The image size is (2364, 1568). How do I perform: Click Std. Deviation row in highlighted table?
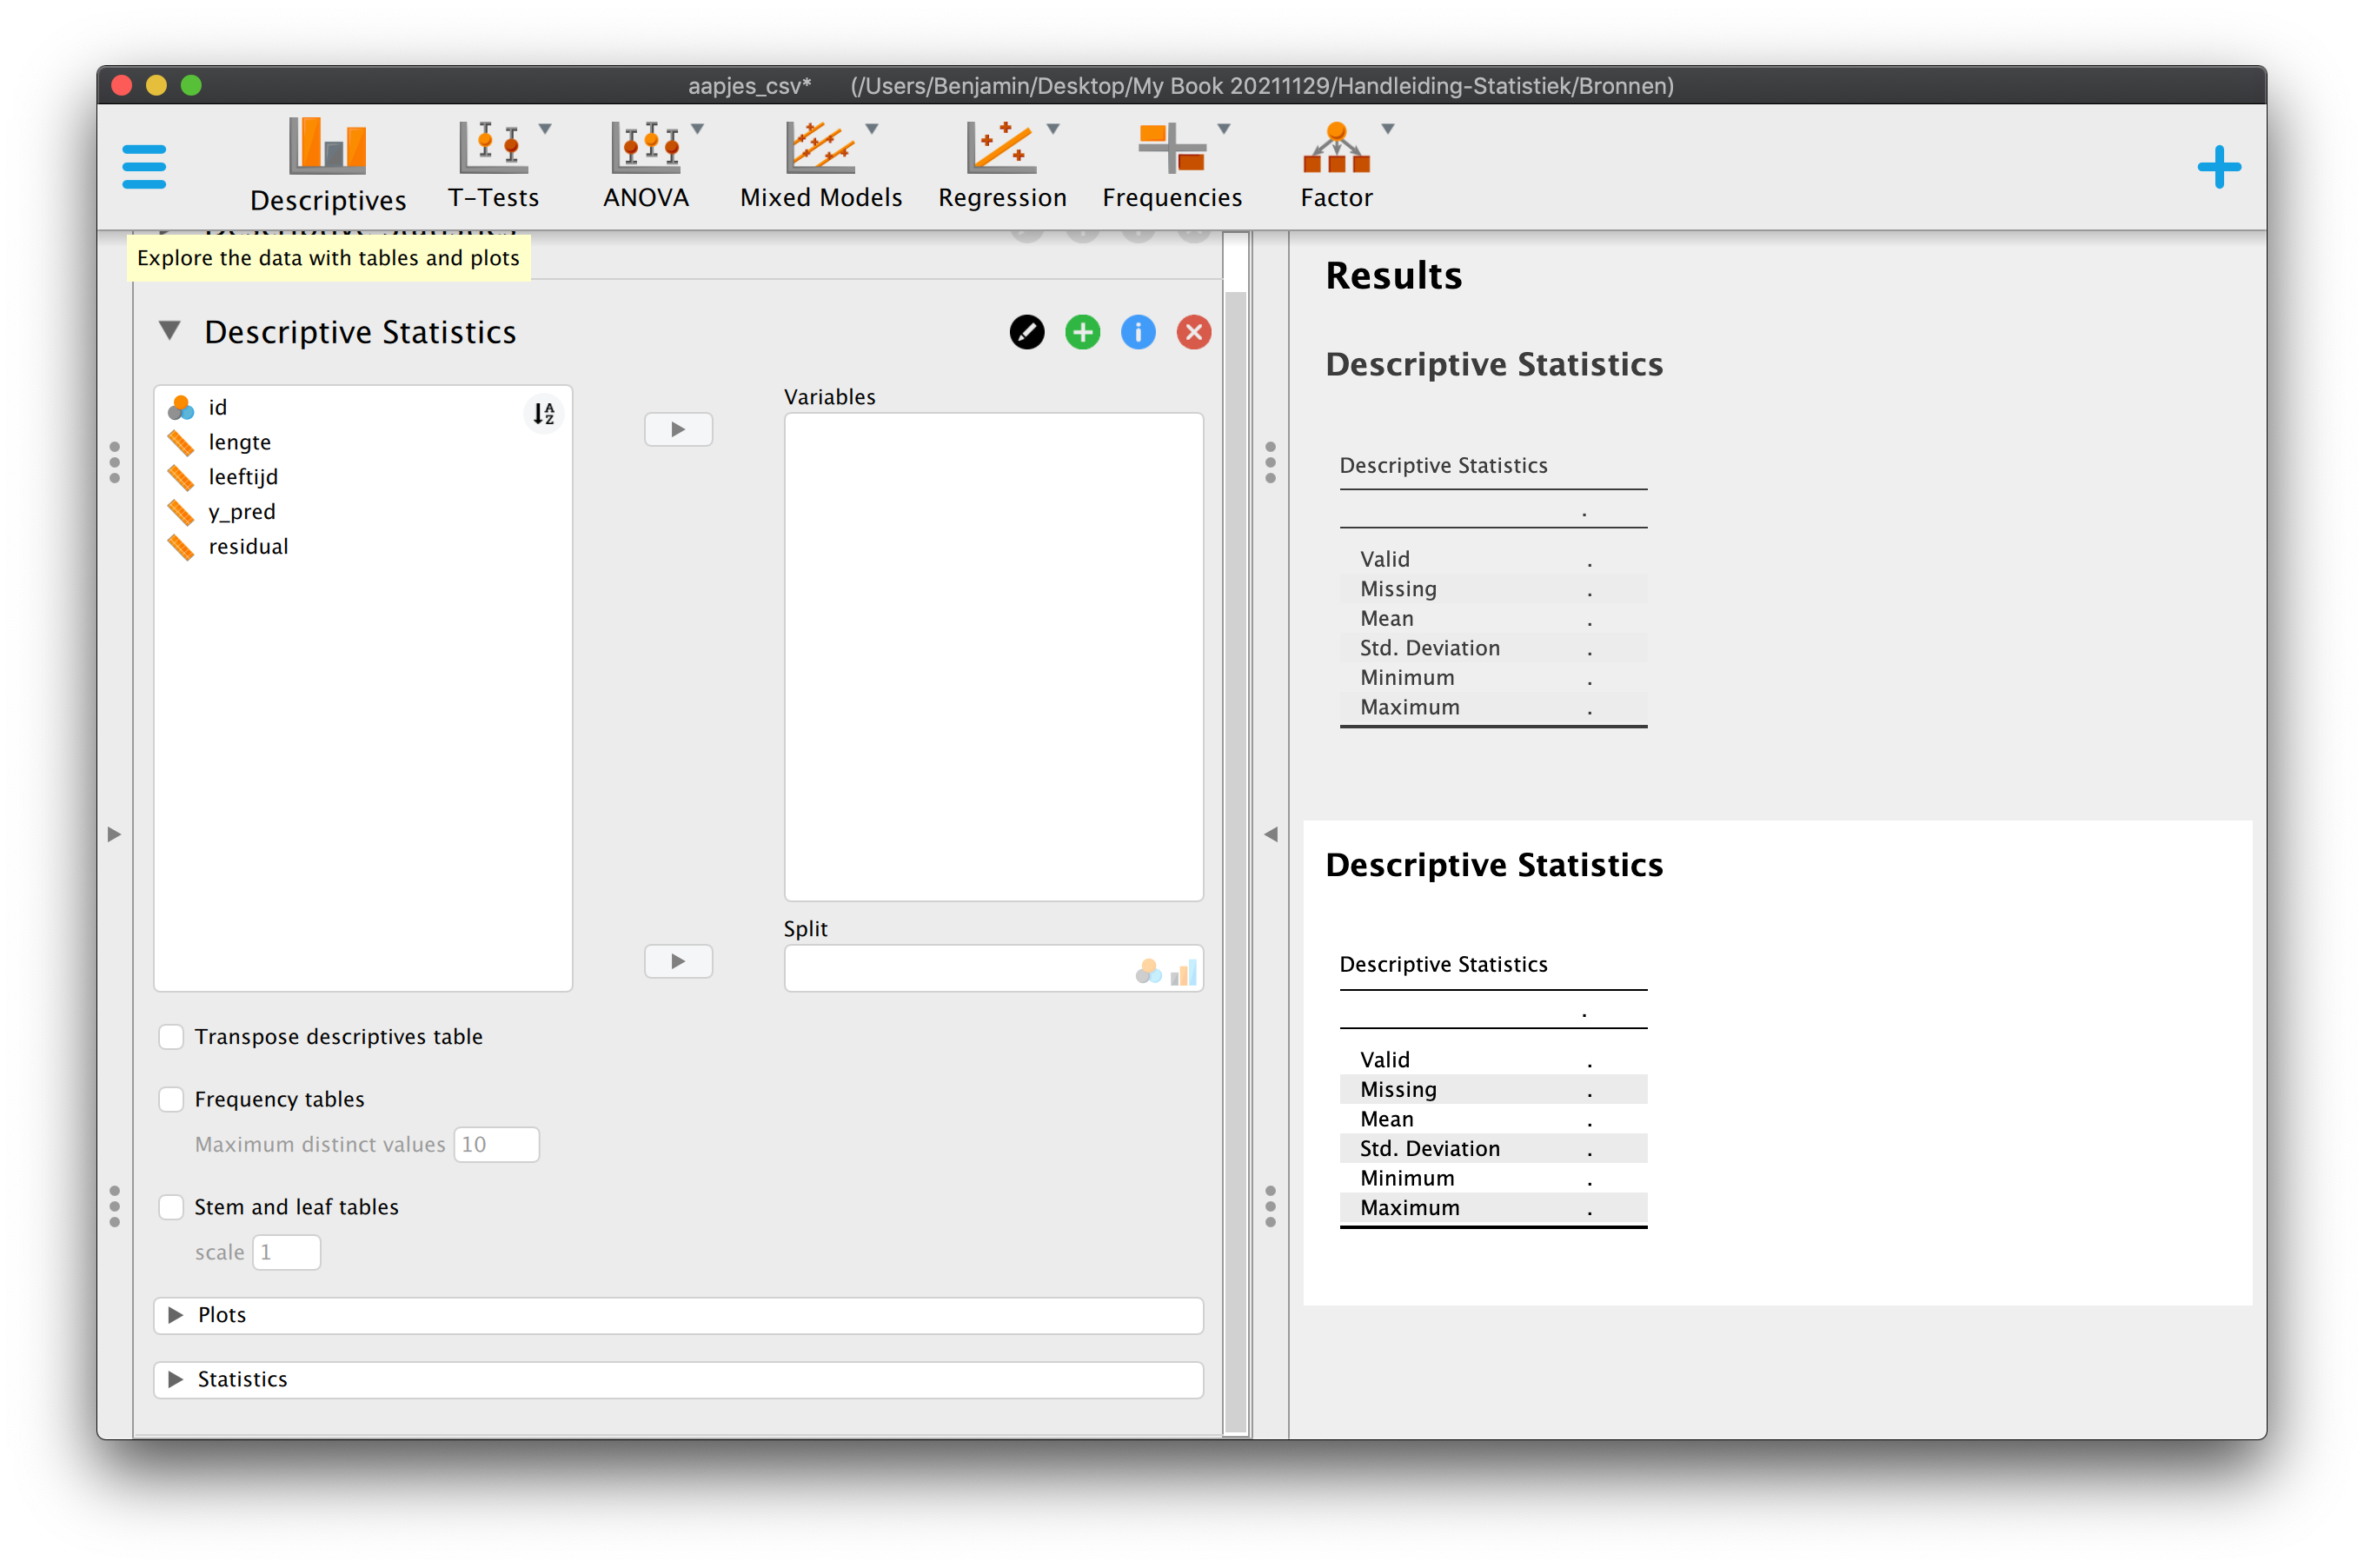[x=1493, y=1149]
